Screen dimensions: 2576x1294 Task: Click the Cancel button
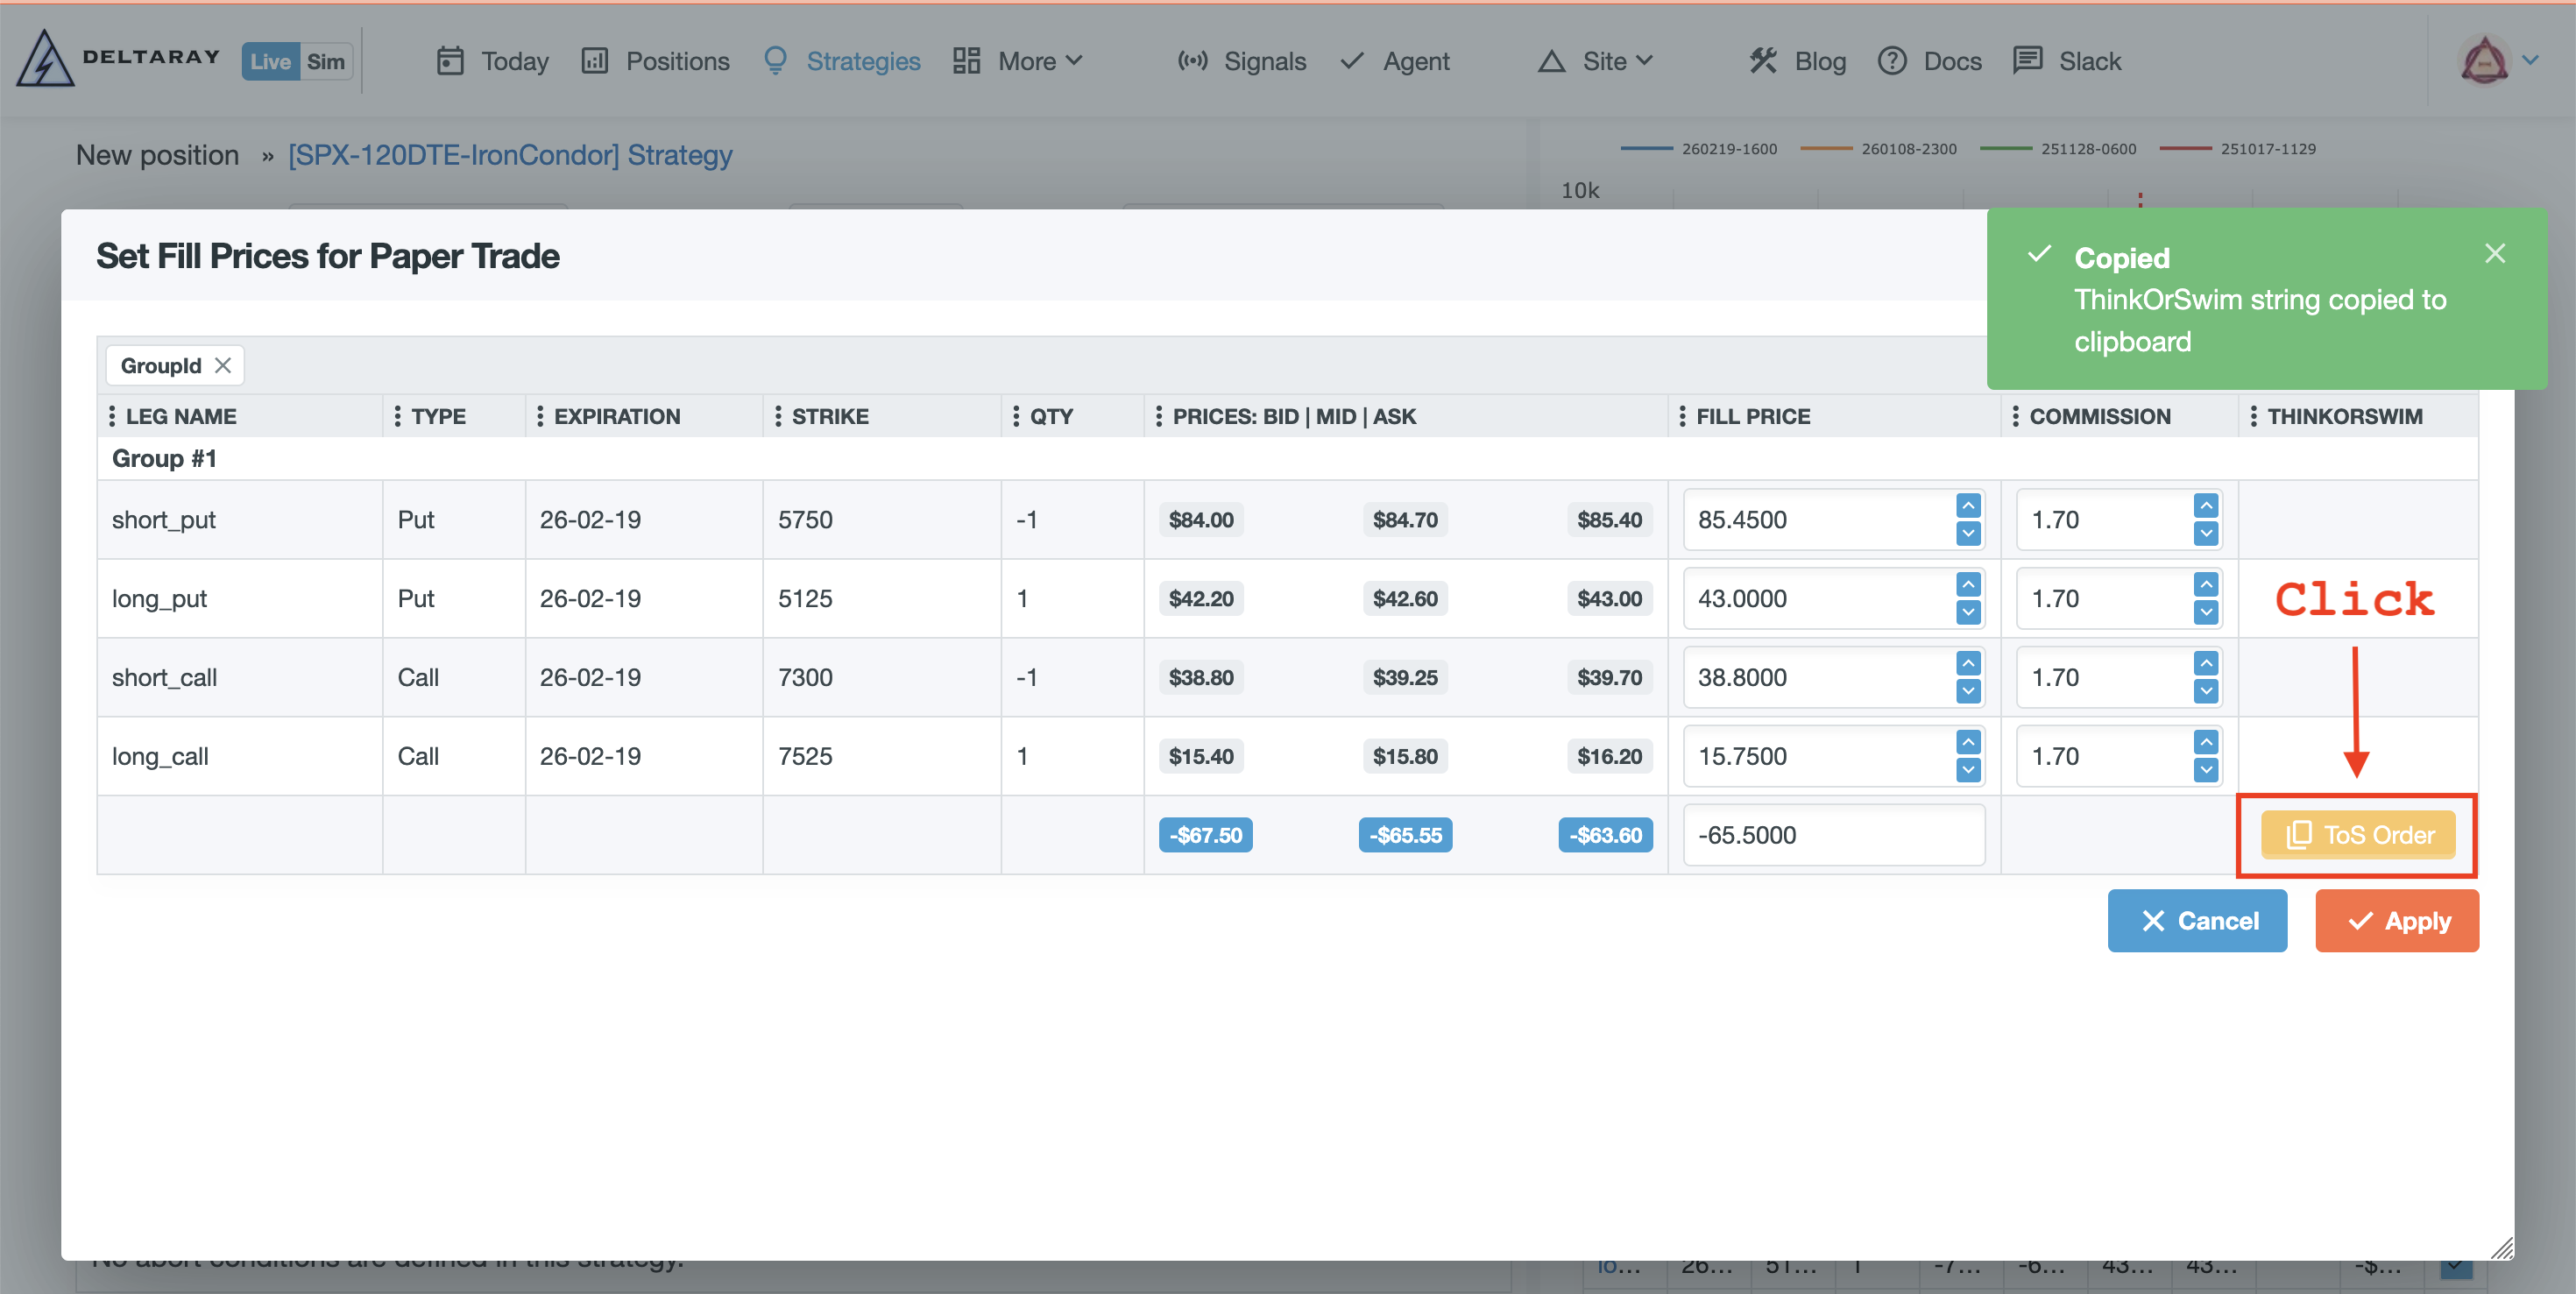point(2197,920)
